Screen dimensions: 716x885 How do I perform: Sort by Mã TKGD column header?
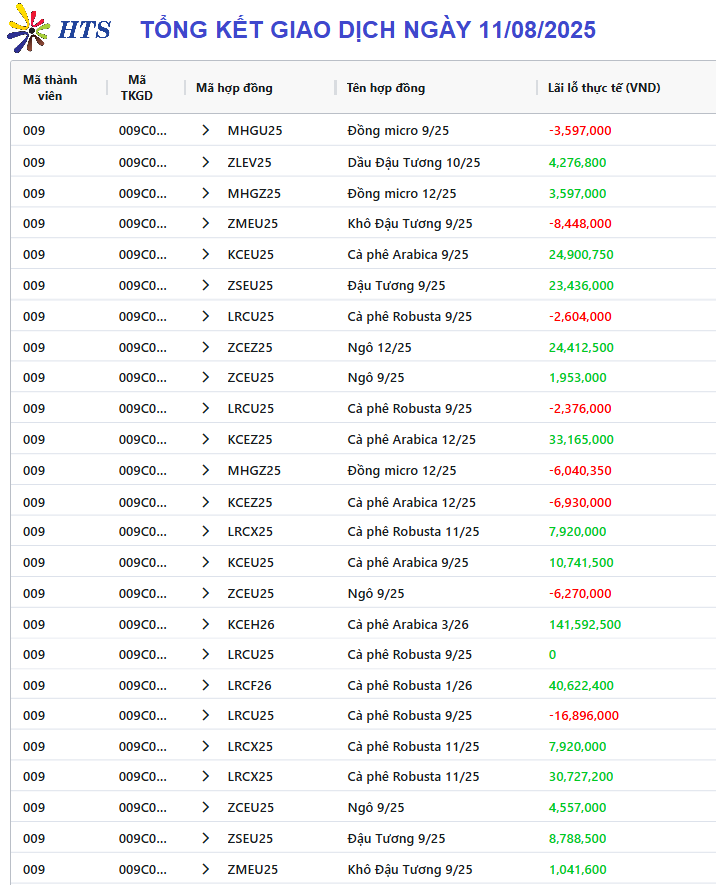click(137, 87)
